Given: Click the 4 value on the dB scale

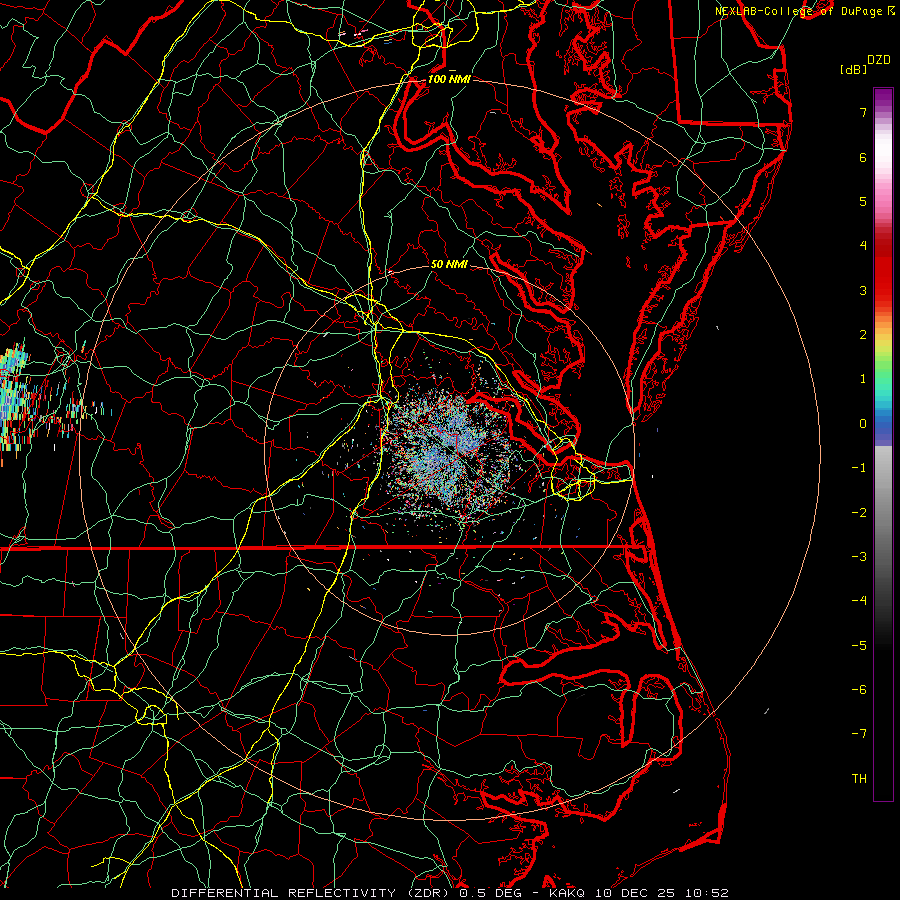Looking at the screenshot, I should tap(863, 246).
